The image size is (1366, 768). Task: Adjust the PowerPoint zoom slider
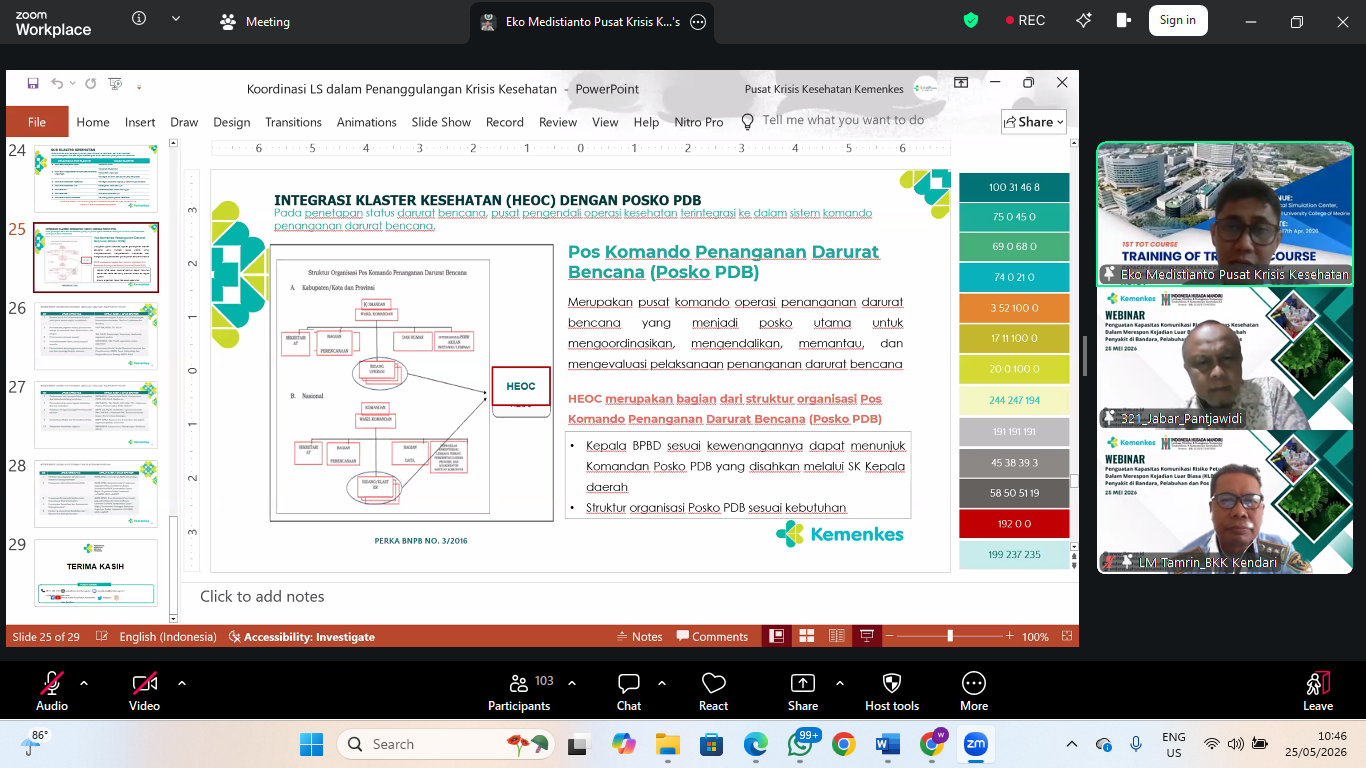coord(950,636)
